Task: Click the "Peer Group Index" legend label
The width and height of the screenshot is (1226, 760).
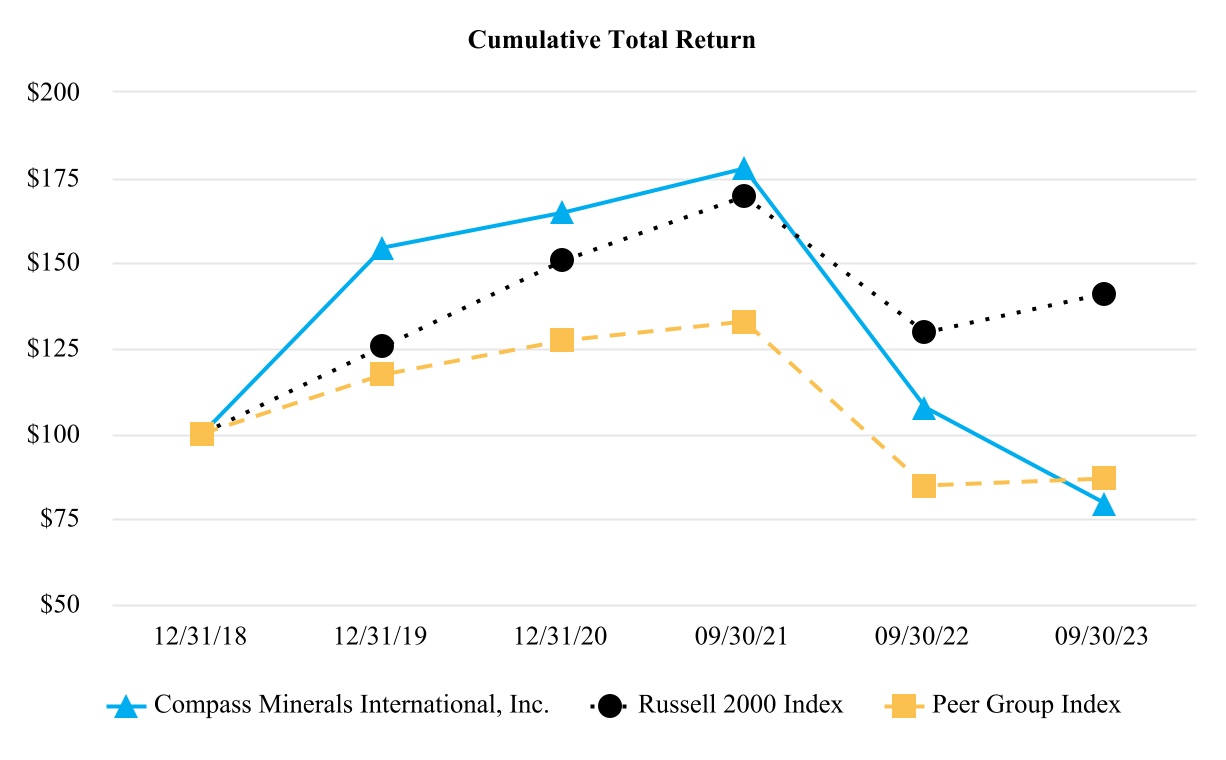Action: coord(1026,705)
